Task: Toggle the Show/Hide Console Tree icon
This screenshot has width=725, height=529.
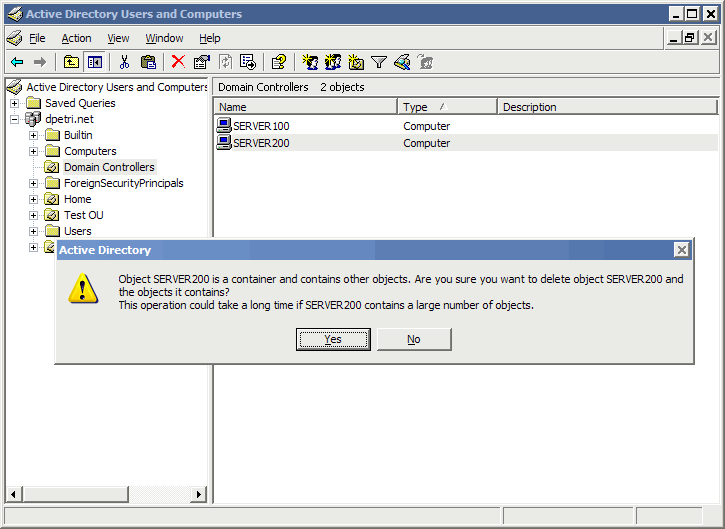Action: (x=95, y=62)
